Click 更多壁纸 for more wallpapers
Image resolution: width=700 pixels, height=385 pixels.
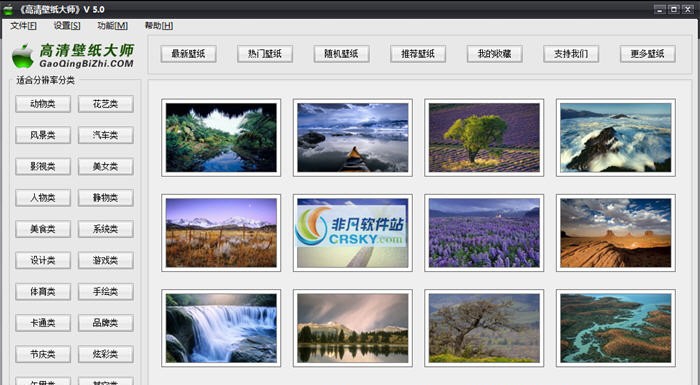[648, 54]
